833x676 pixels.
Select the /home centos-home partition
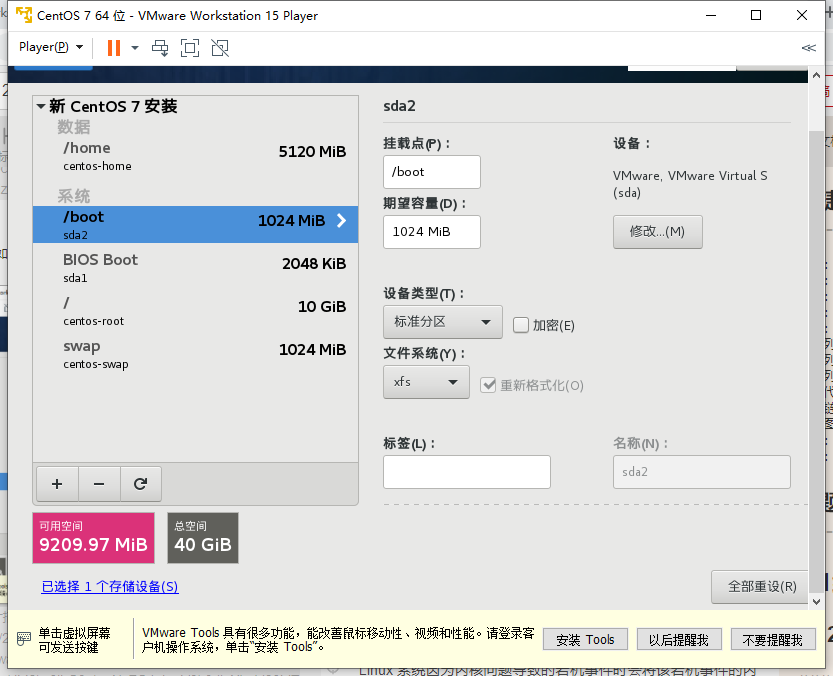[x=196, y=156]
